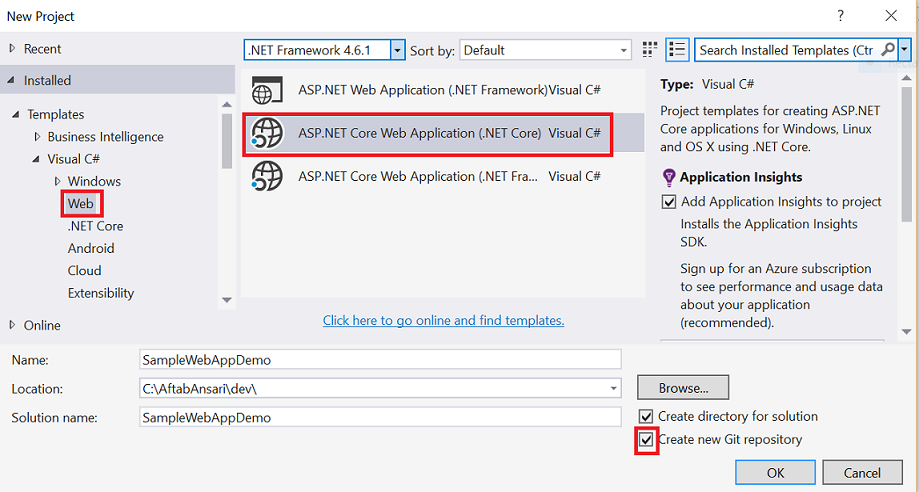
Task: Click the ASP.NET Web Application (.NET Framework) icon
Action: 267,91
